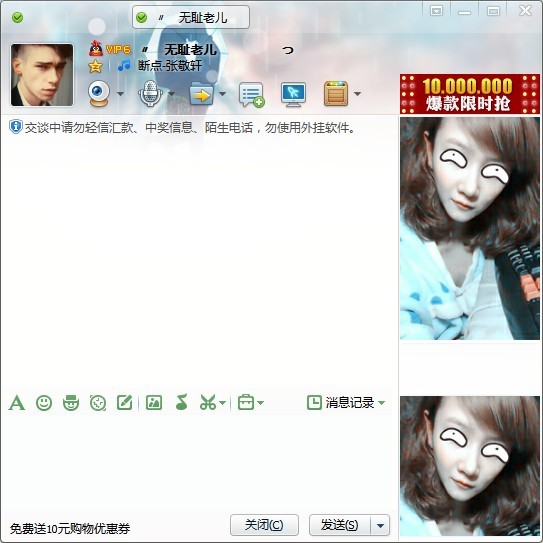Viewport: 543px width, 543px height.
Task: Open file transfer options dropdown arrow
Action: 222,94
